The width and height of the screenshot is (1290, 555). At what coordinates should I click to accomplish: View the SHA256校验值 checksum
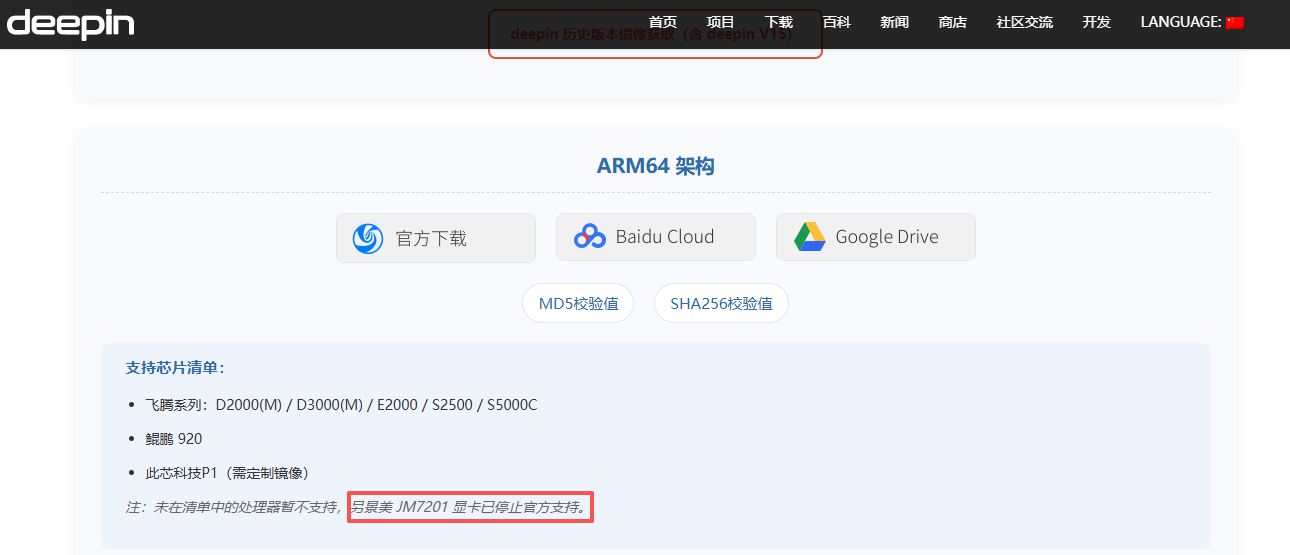[x=721, y=303]
